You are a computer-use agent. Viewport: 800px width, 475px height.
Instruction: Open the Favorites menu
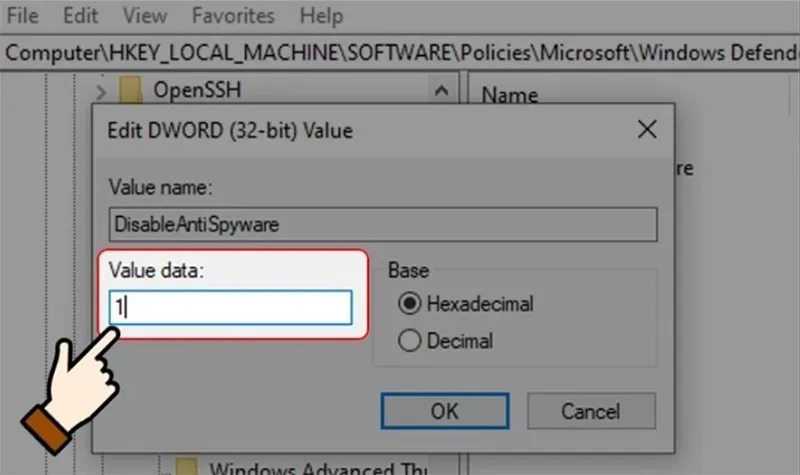[x=235, y=16]
